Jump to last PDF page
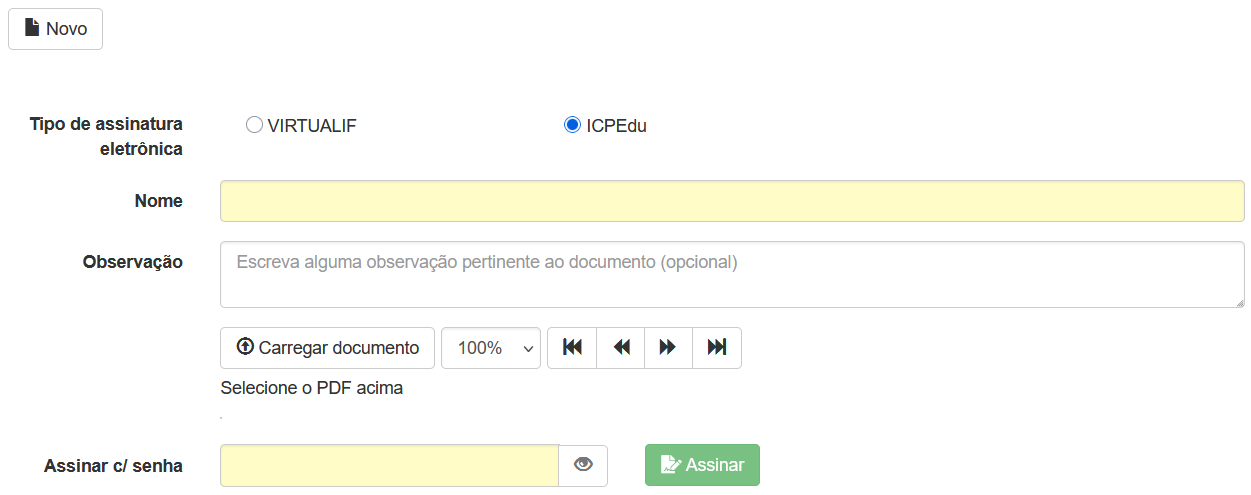This screenshot has width=1251, height=495. (717, 348)
